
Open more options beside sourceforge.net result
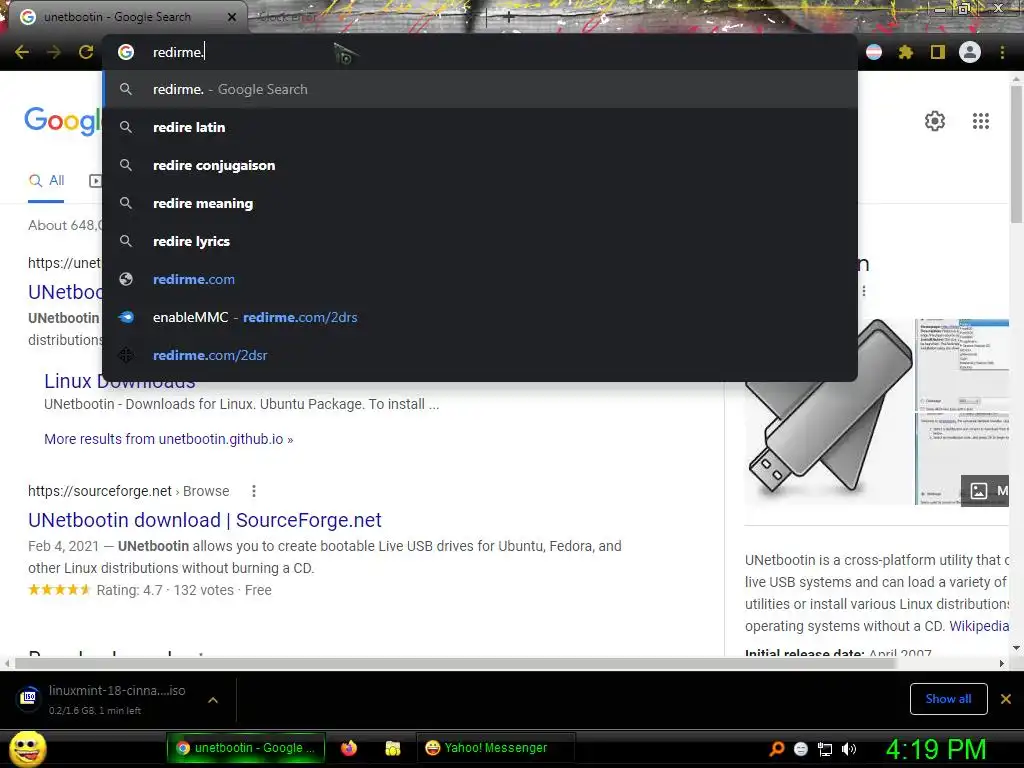tap(254, 491)
